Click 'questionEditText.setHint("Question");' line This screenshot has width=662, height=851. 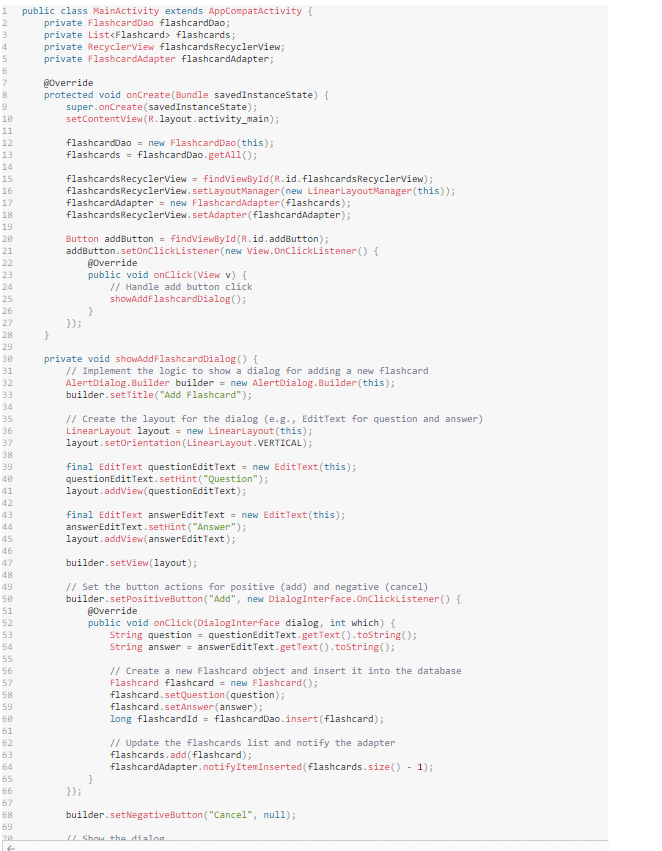tap(167, 479)
